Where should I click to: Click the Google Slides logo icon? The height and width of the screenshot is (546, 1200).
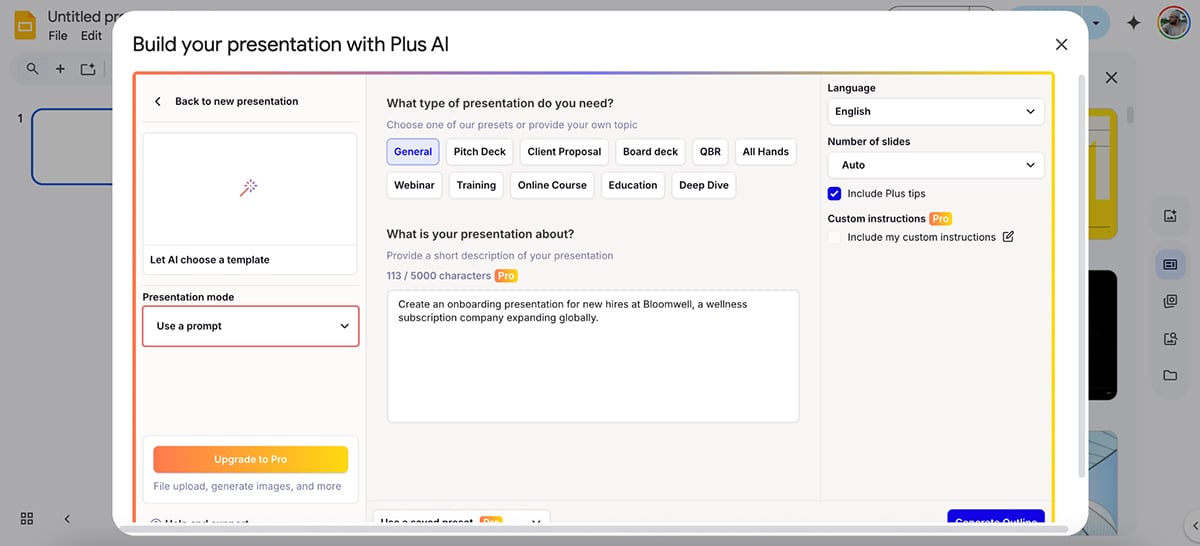(25, 24)
